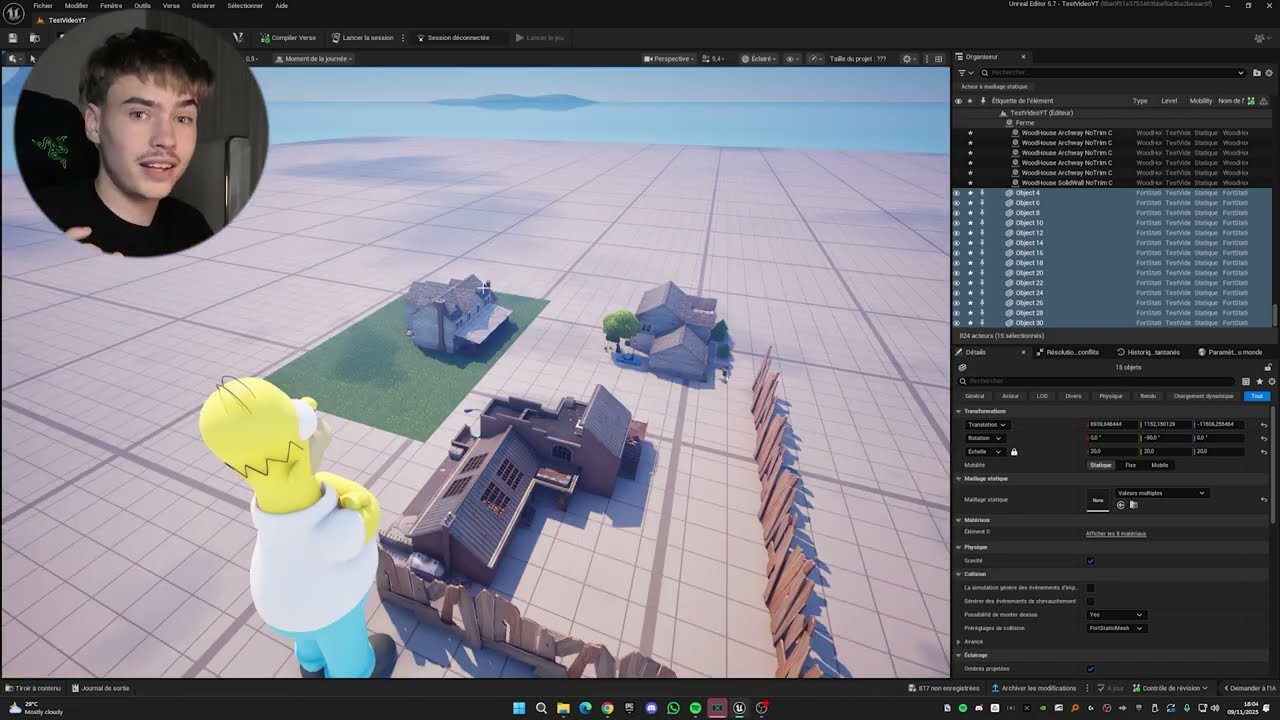This screenshot has width=1280, height=720.
Task: Open the Tiroir à contenu drawer
Action: (33, 688)
